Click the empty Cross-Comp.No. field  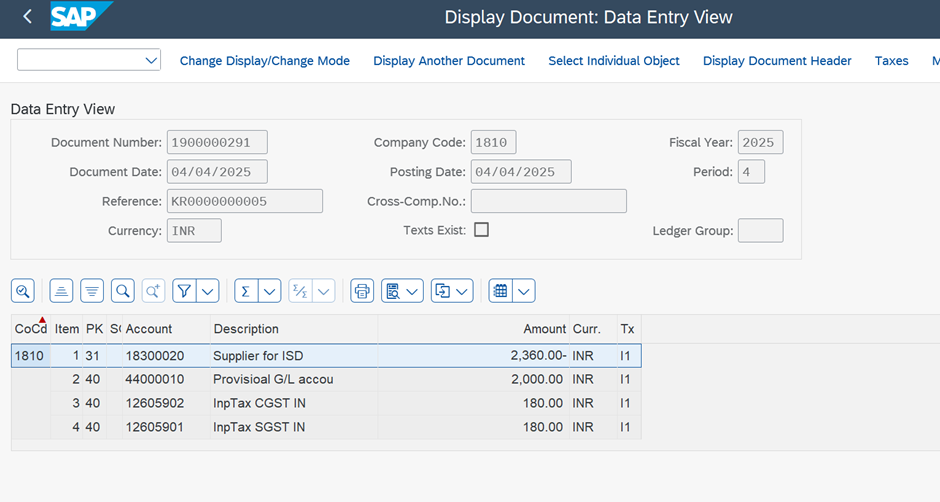549,201
